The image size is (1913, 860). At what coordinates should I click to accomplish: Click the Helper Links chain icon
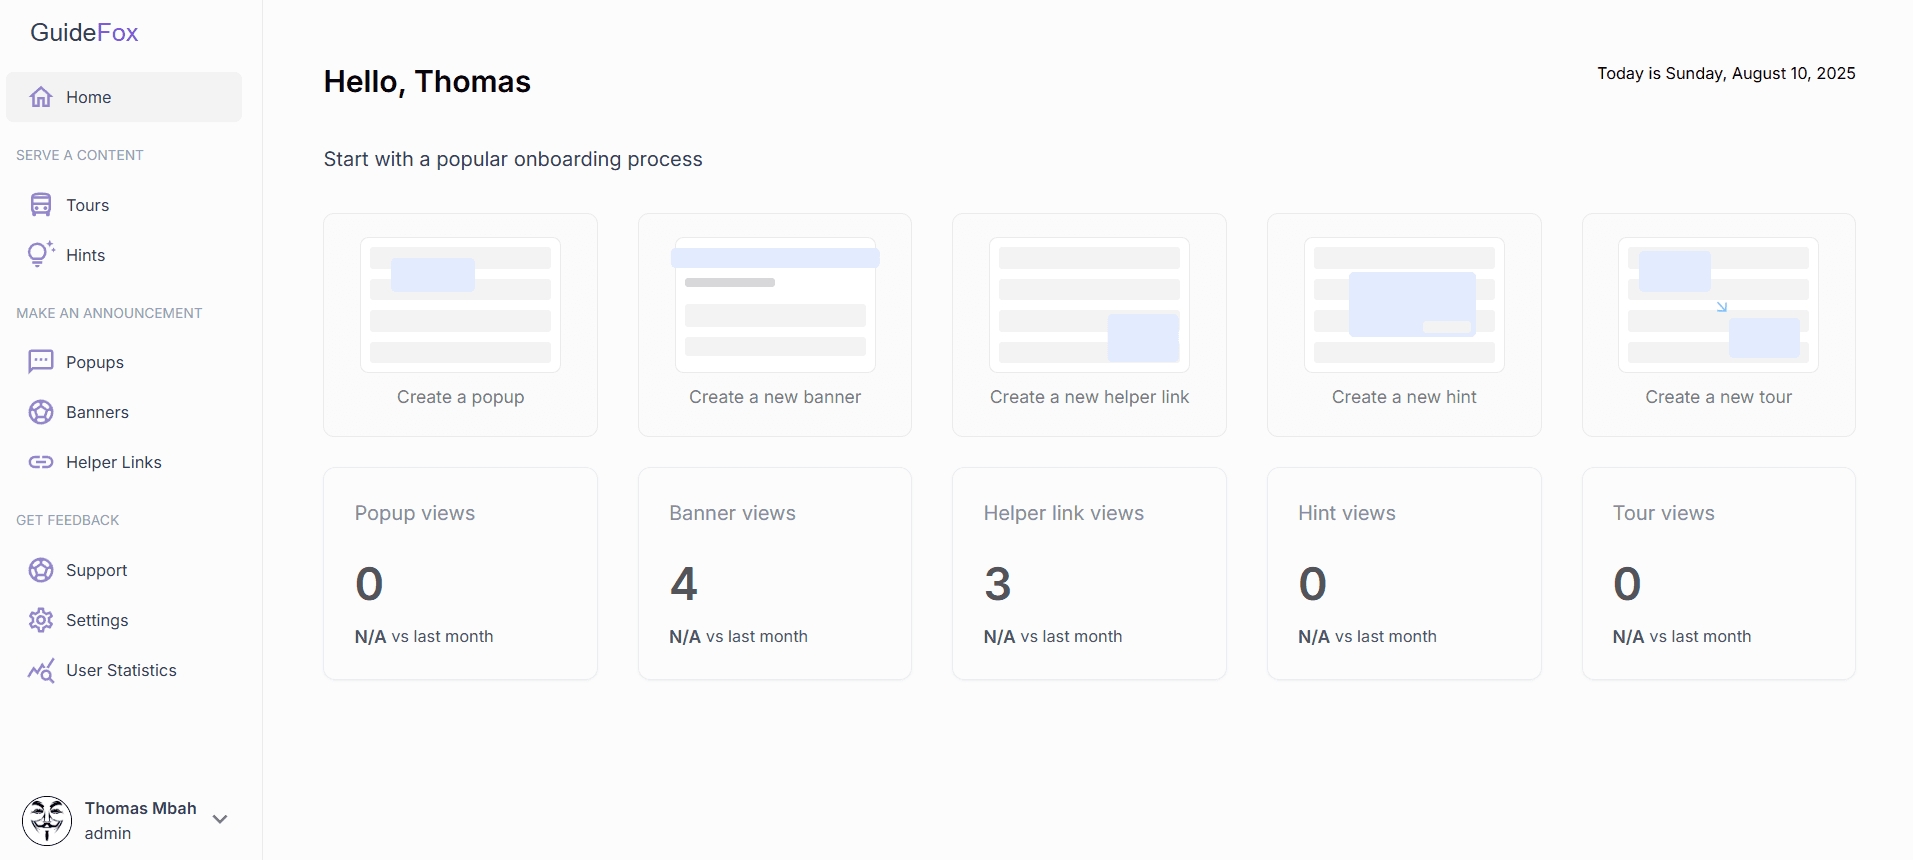pyautogui.click(x=41, y=462)
